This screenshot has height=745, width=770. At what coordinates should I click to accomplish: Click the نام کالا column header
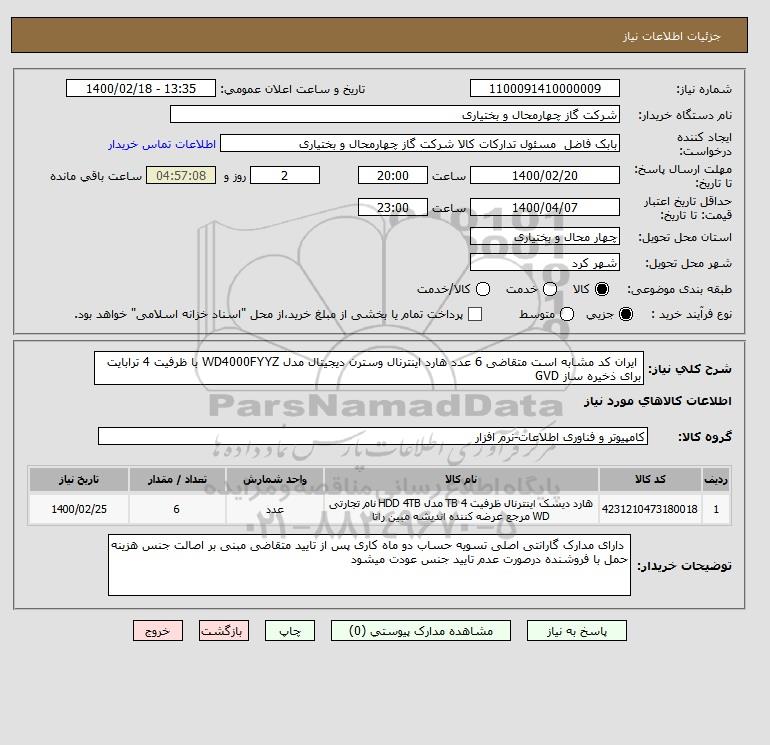(461, 479)
